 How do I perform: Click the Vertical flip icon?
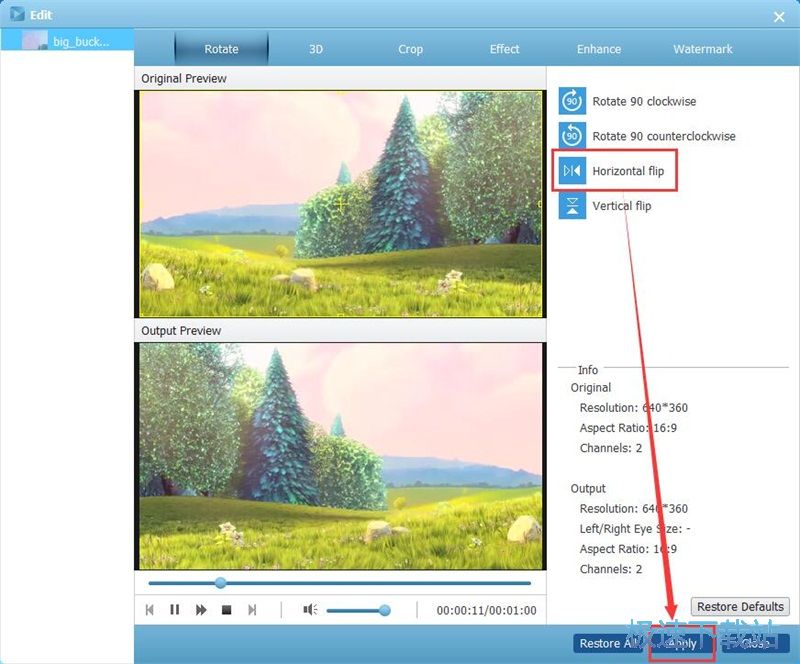click(572, 206)
